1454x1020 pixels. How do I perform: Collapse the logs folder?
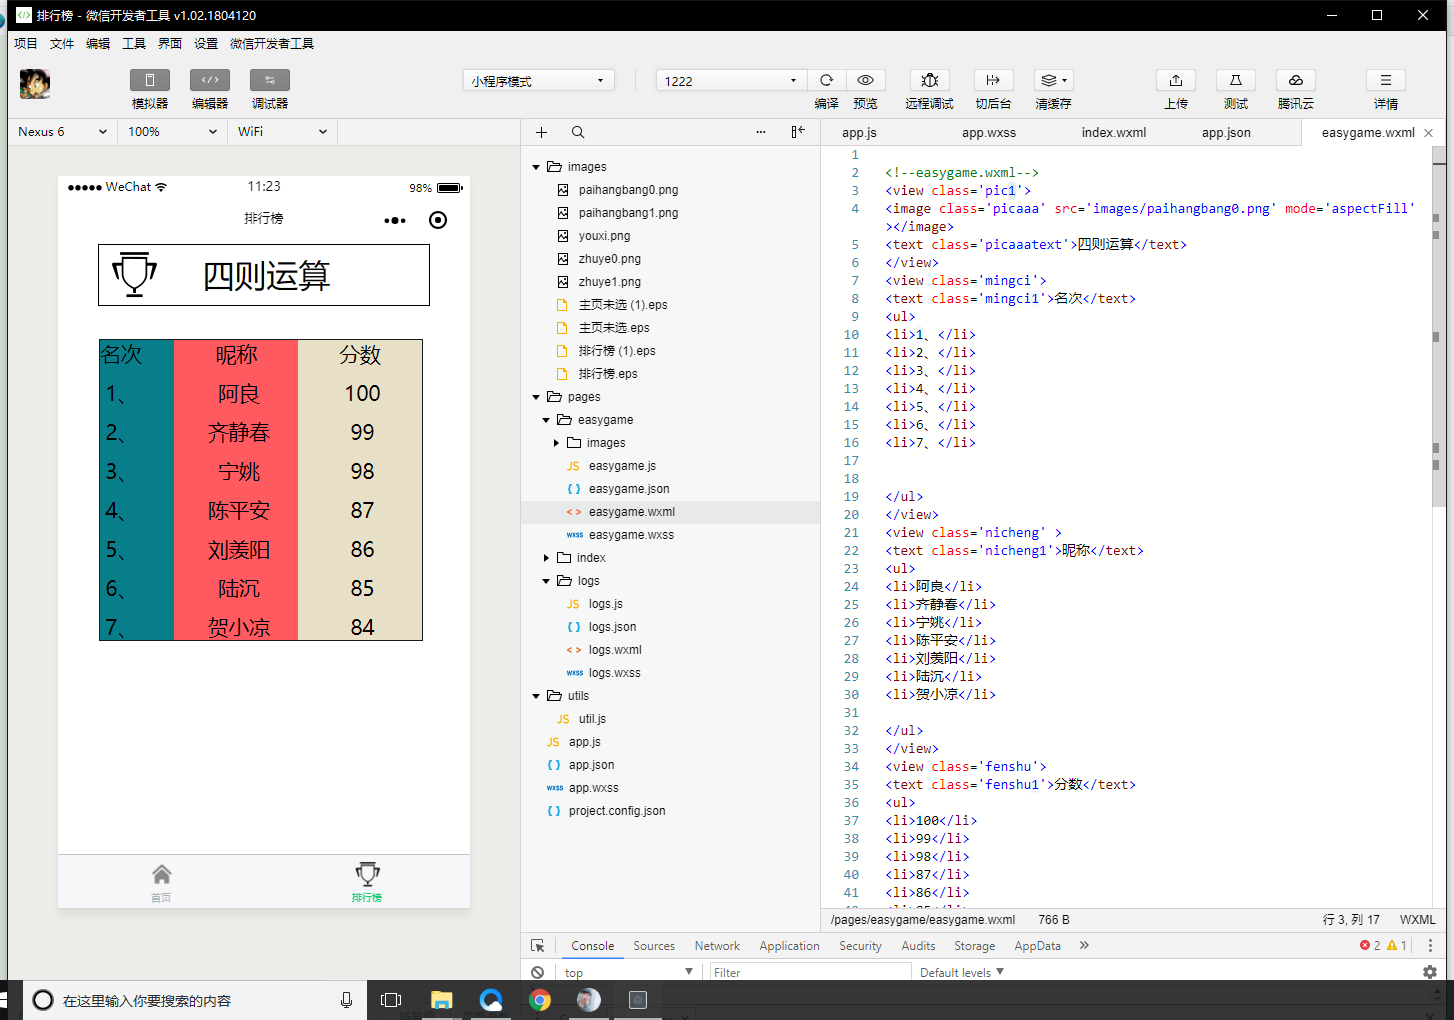coord(546,581)
